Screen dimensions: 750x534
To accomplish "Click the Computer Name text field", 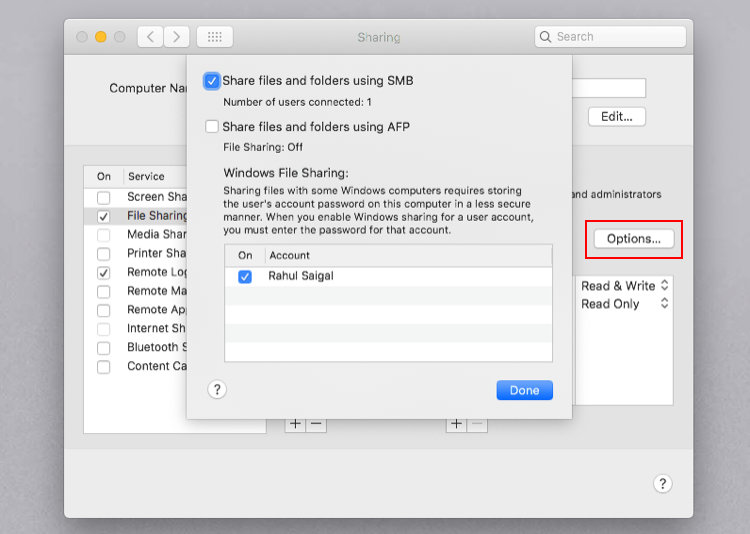I will (x=608, y=88).
